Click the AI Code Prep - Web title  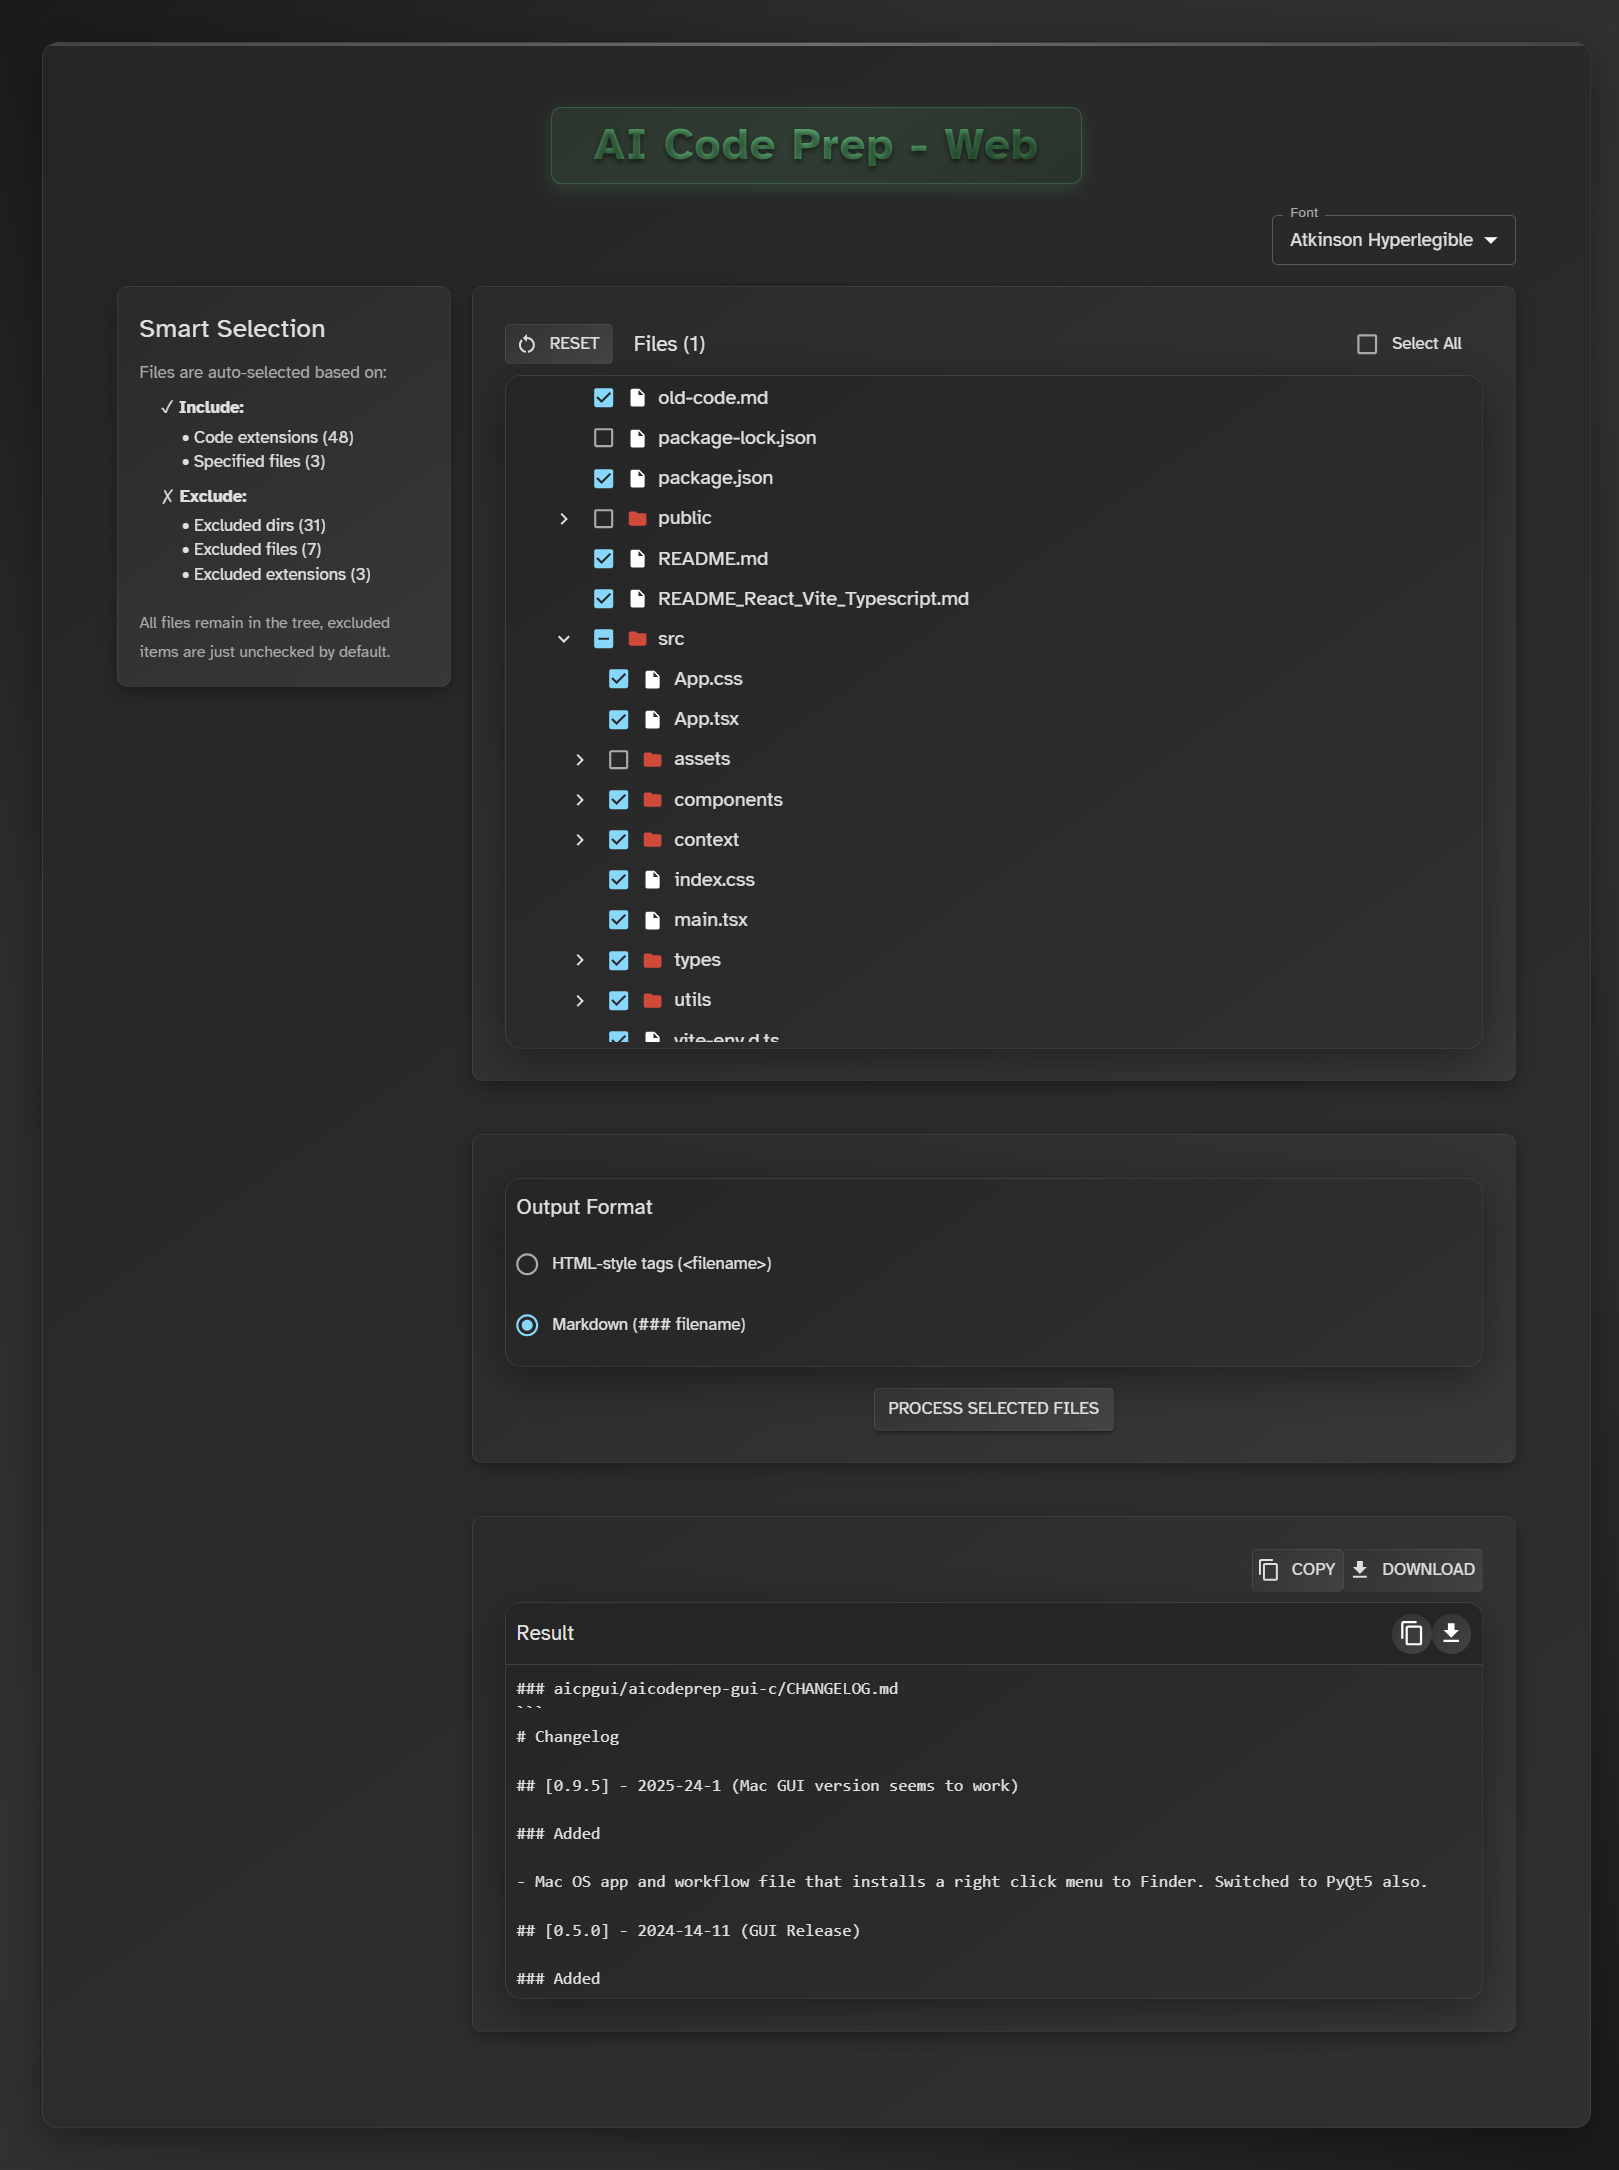point(816,145)
